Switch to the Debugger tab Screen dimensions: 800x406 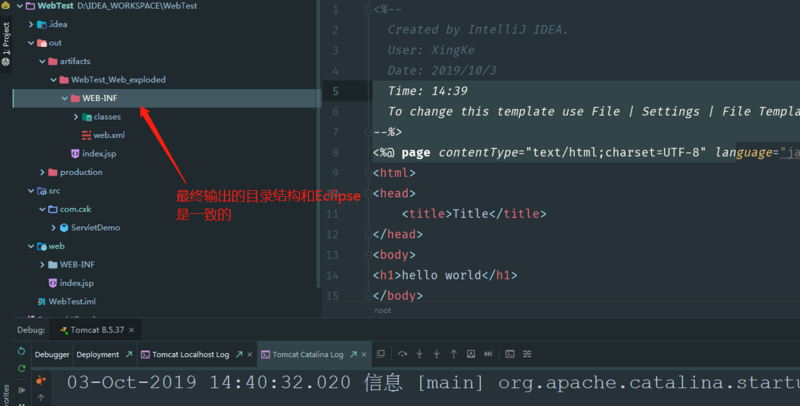(52, 354)
